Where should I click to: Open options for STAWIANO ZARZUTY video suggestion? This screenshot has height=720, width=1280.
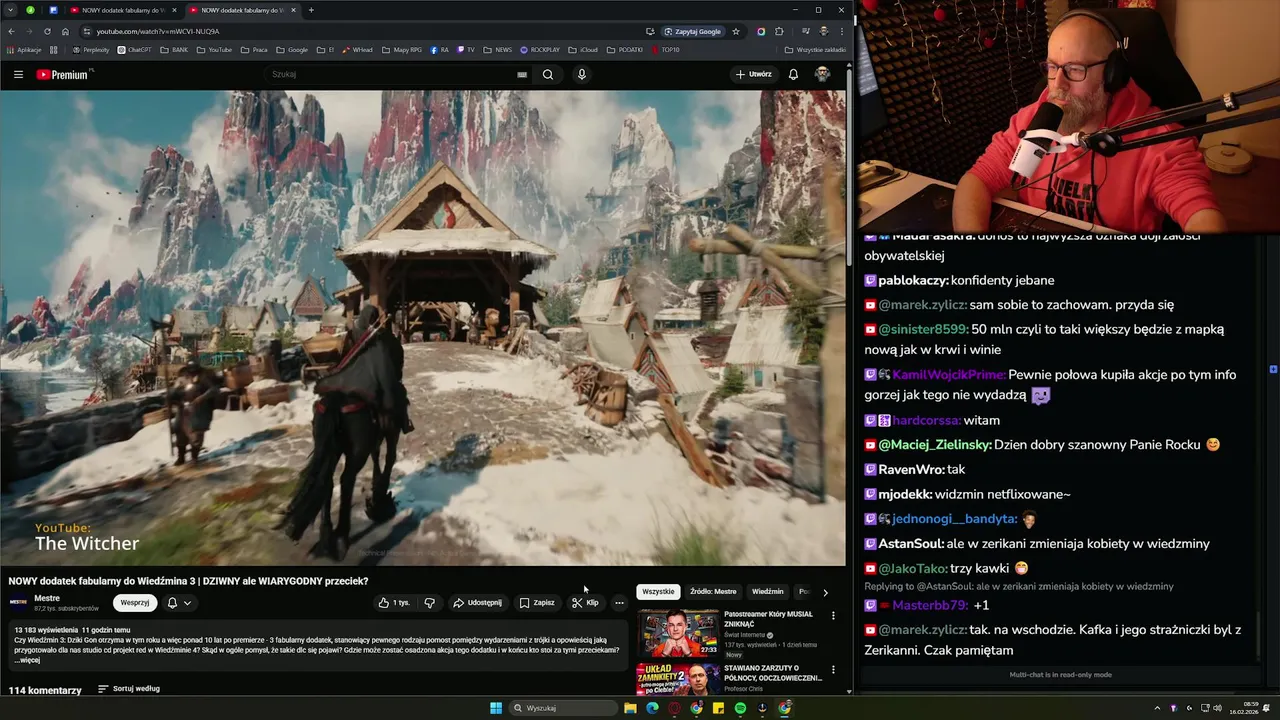(833, 670)
